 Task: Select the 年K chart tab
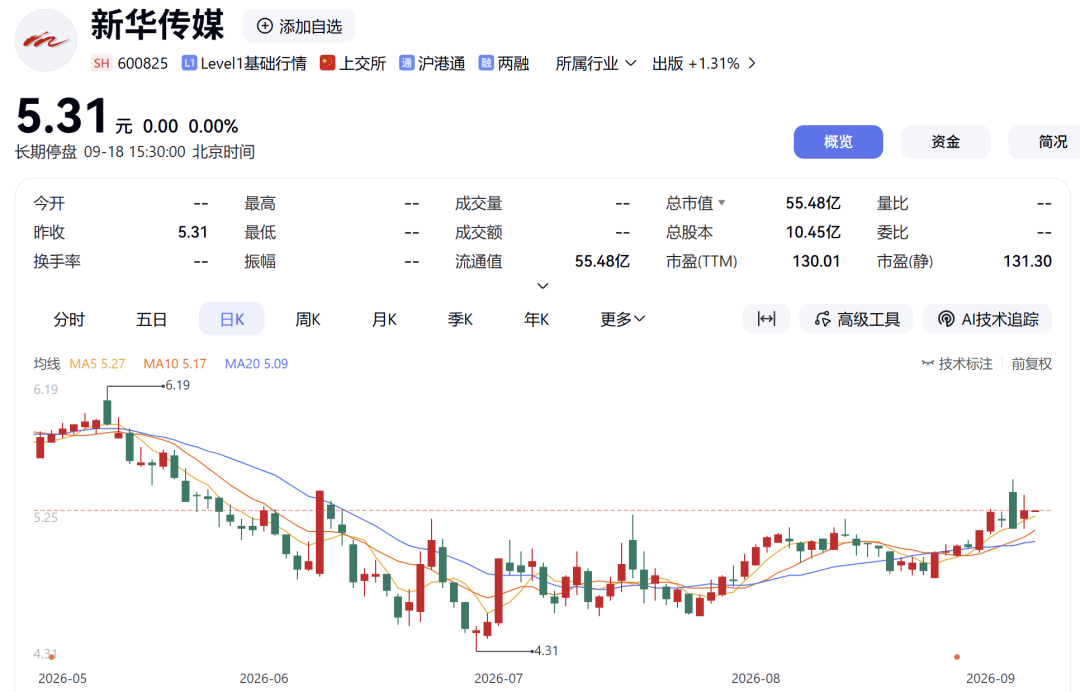(536, 319)
